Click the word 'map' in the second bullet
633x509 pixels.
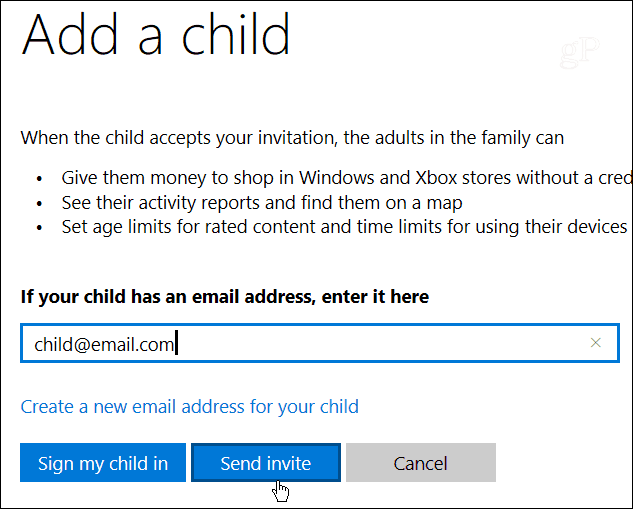(x=444, y=203)
